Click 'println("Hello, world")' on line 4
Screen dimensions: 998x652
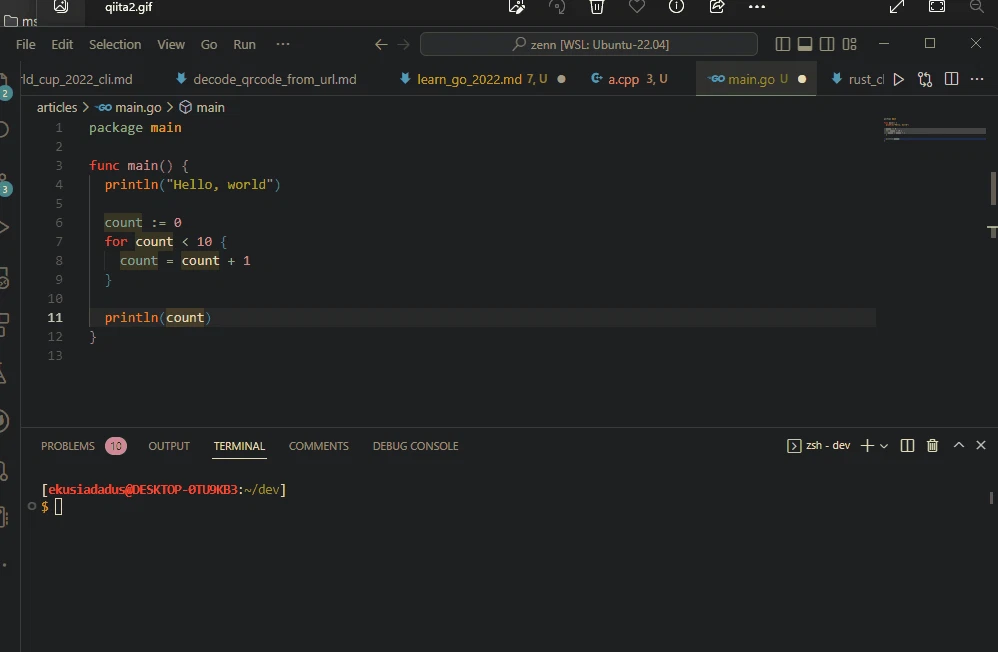point(192,185)
